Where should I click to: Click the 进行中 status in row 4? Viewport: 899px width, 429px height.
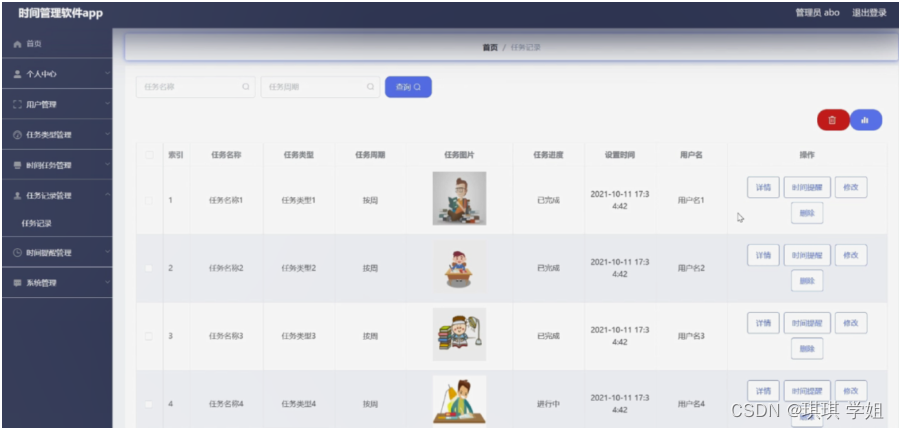pos(548,404)
